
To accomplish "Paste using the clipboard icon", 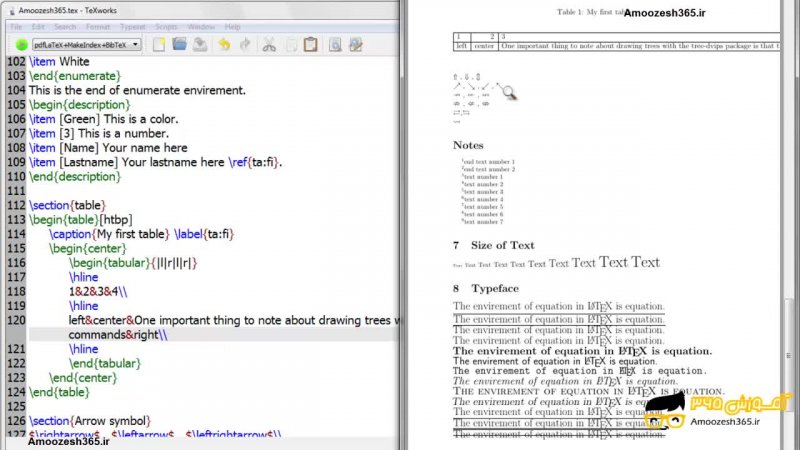I will tap(311, 44).
